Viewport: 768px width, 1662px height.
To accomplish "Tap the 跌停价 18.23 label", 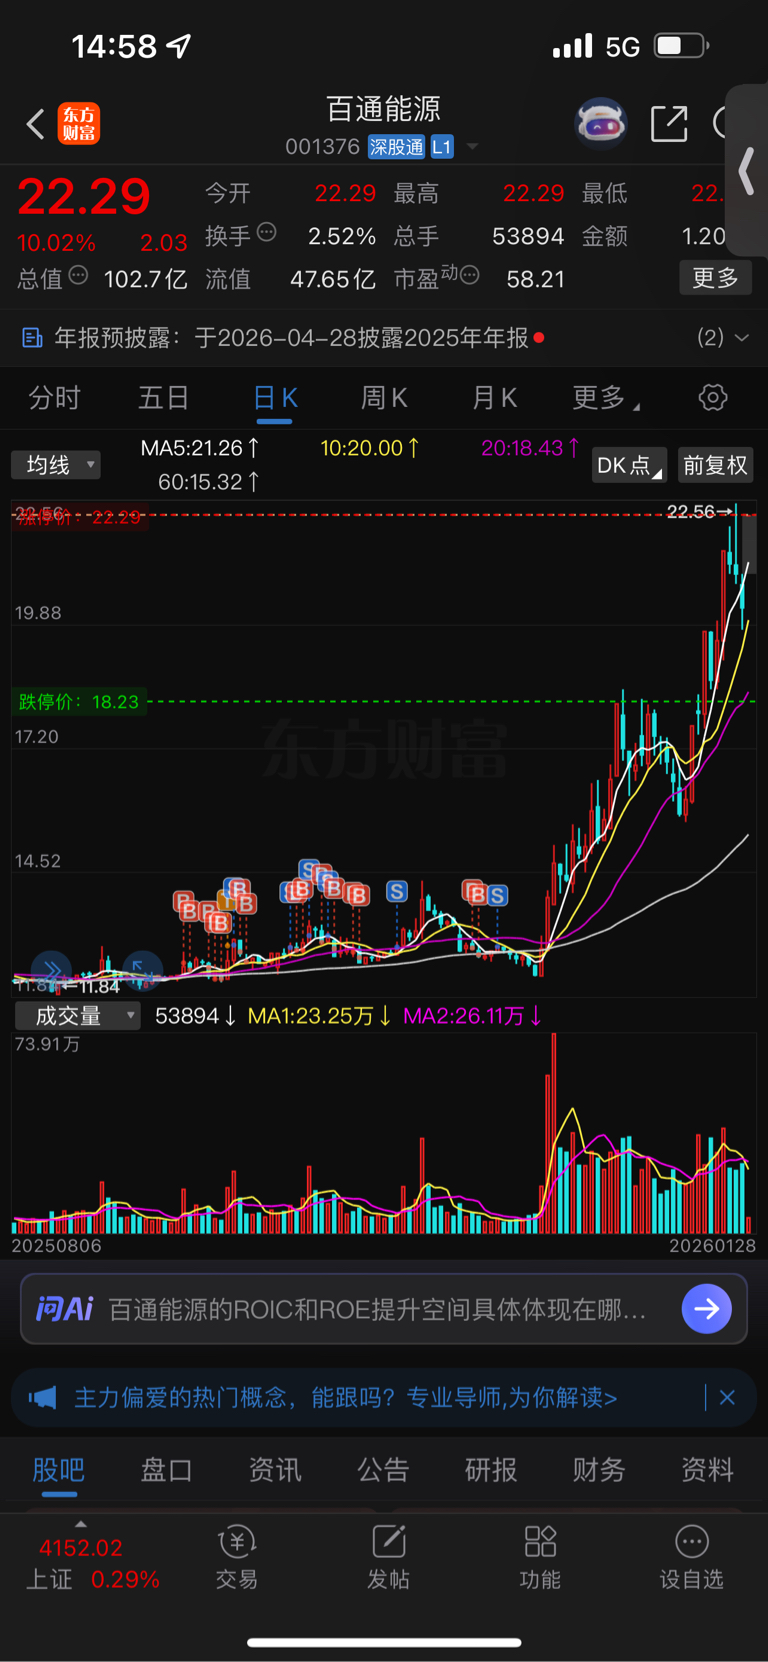I will click(x=79, y=702).
